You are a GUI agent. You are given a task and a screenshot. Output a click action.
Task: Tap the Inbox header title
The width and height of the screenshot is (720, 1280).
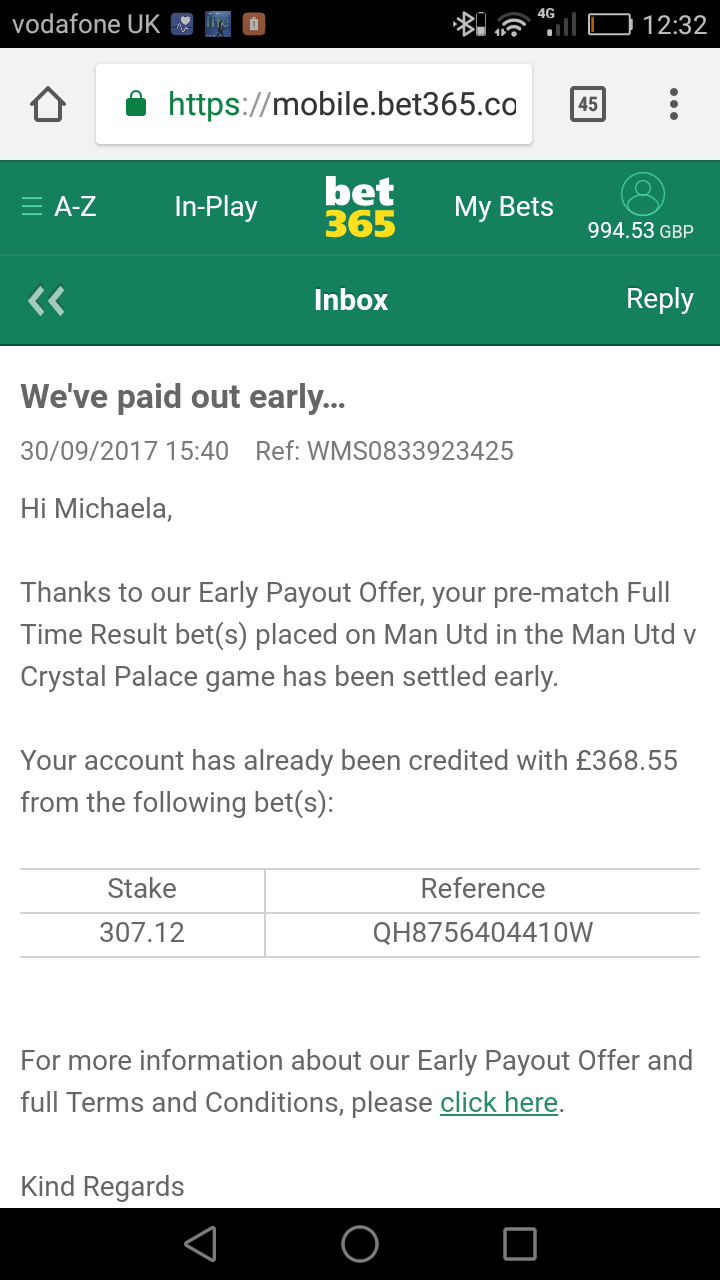(351, 300)
